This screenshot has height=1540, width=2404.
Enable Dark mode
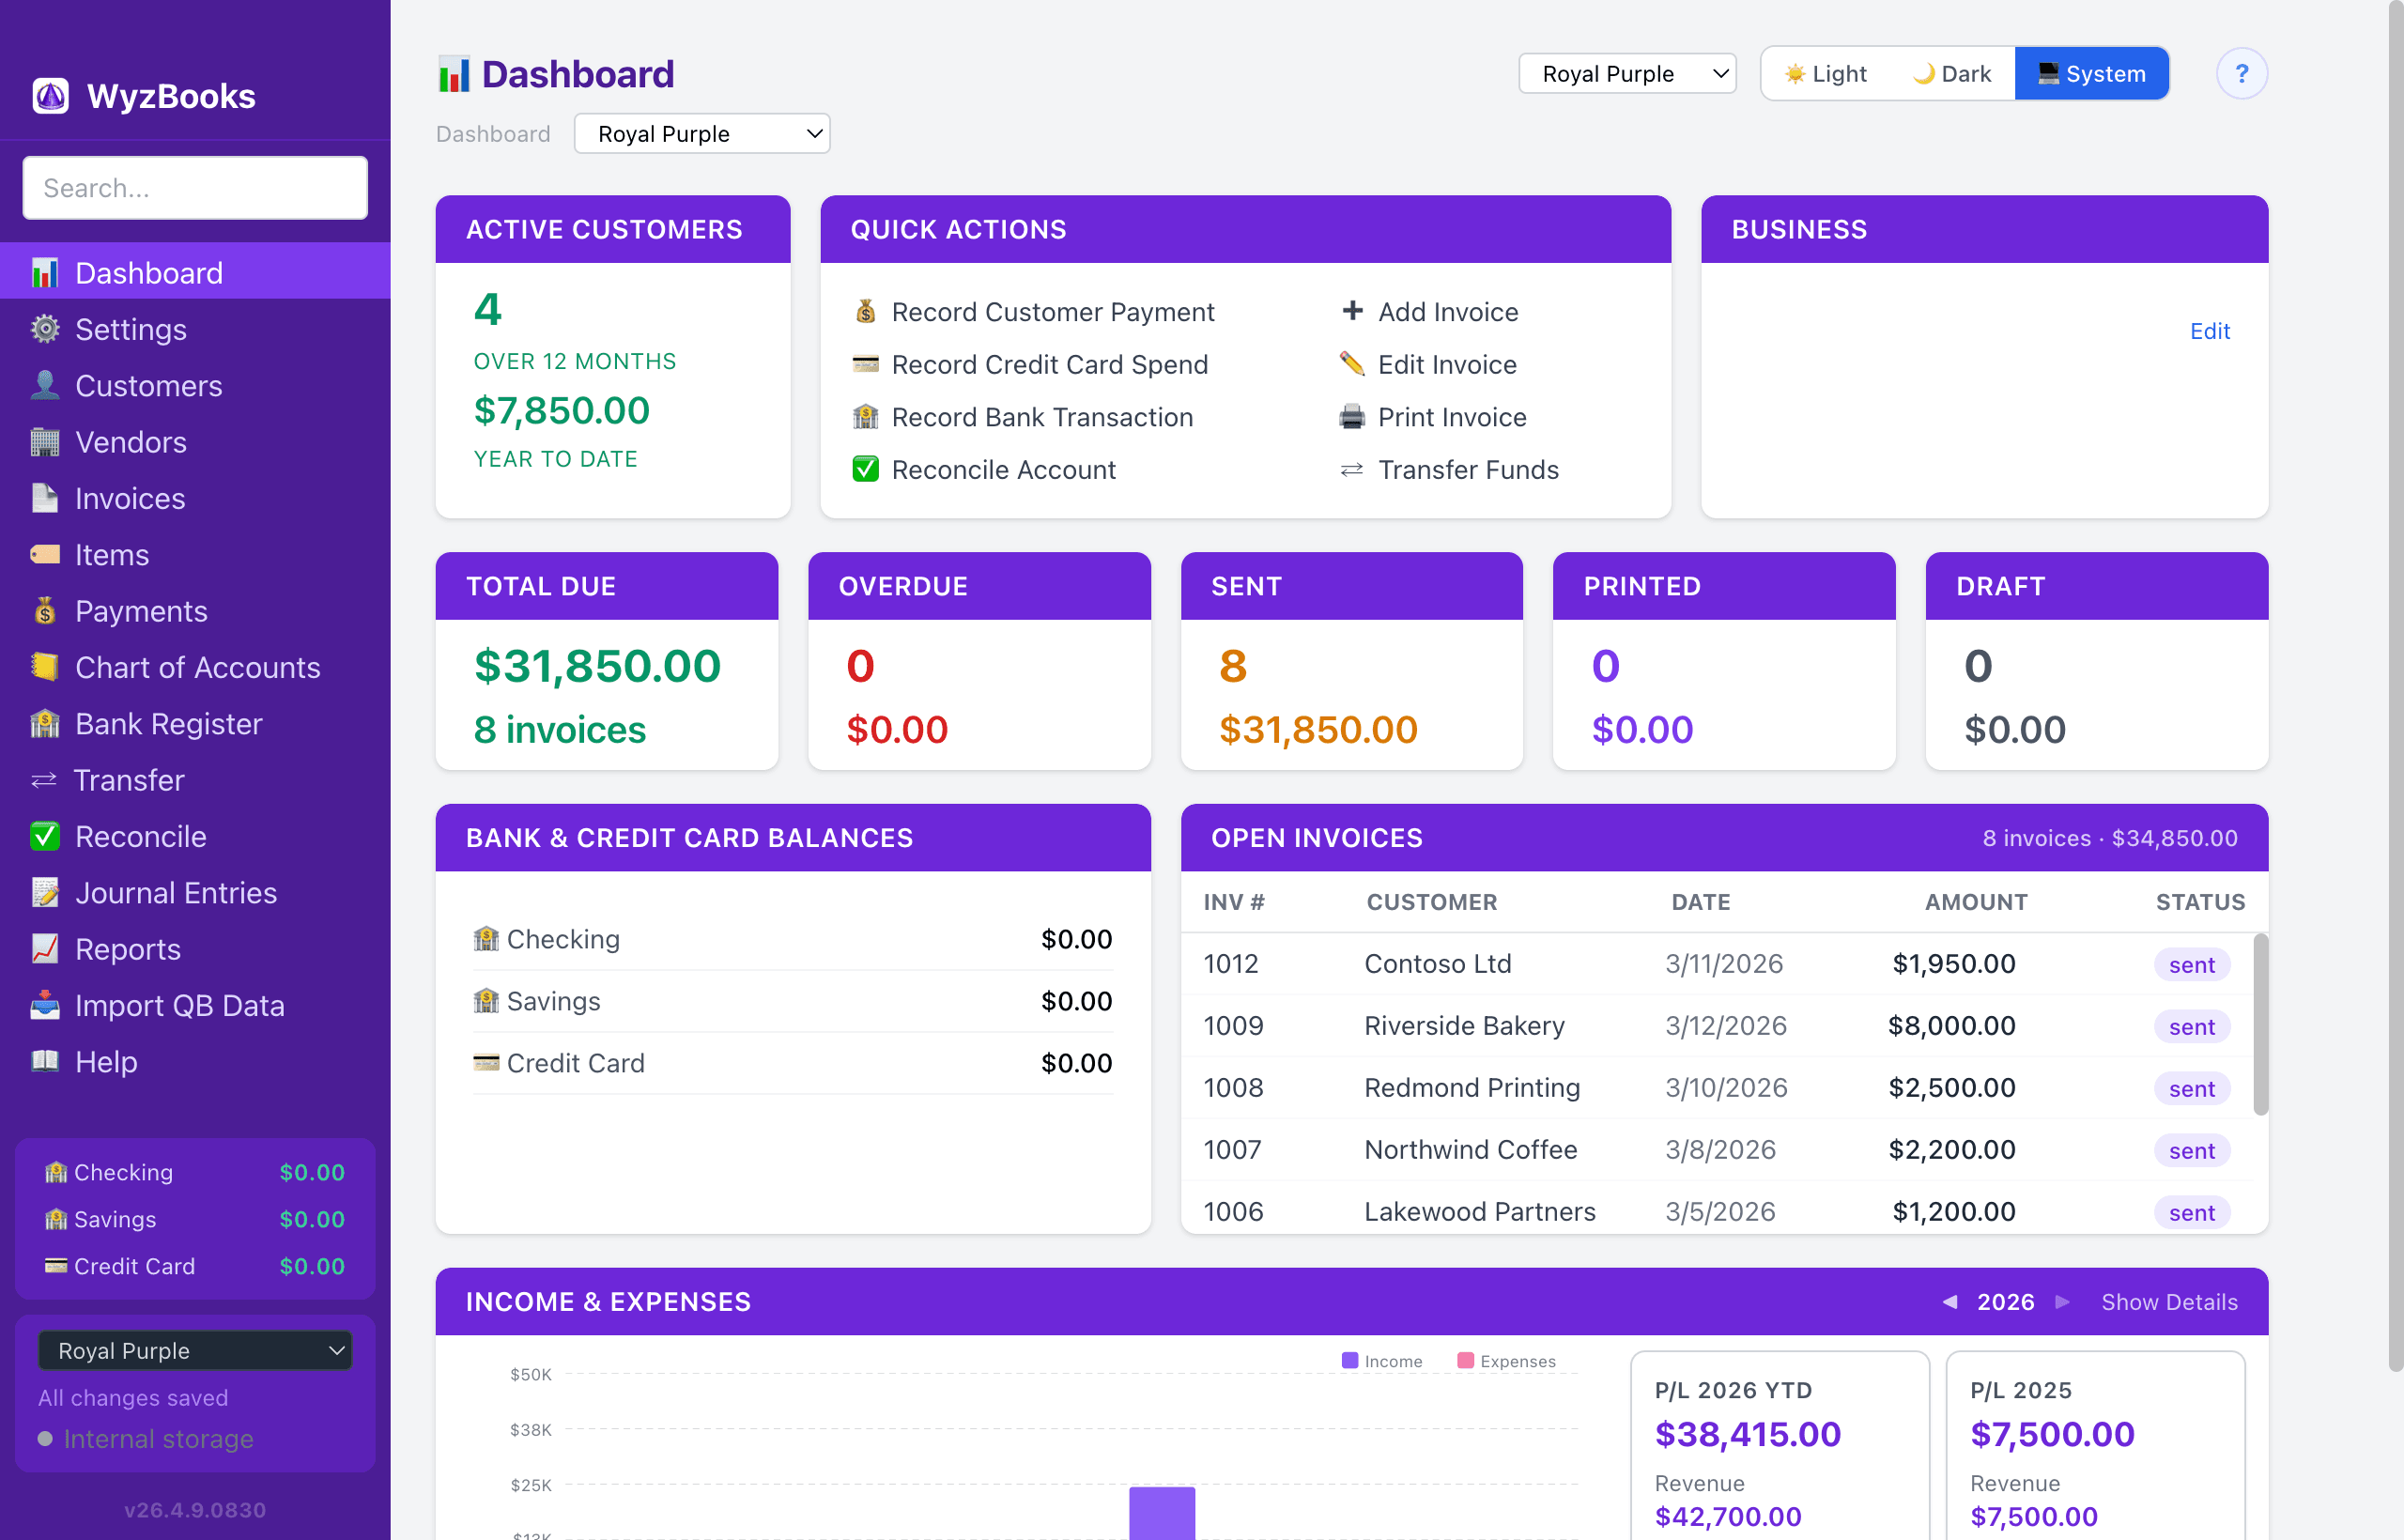point(1950,73)
